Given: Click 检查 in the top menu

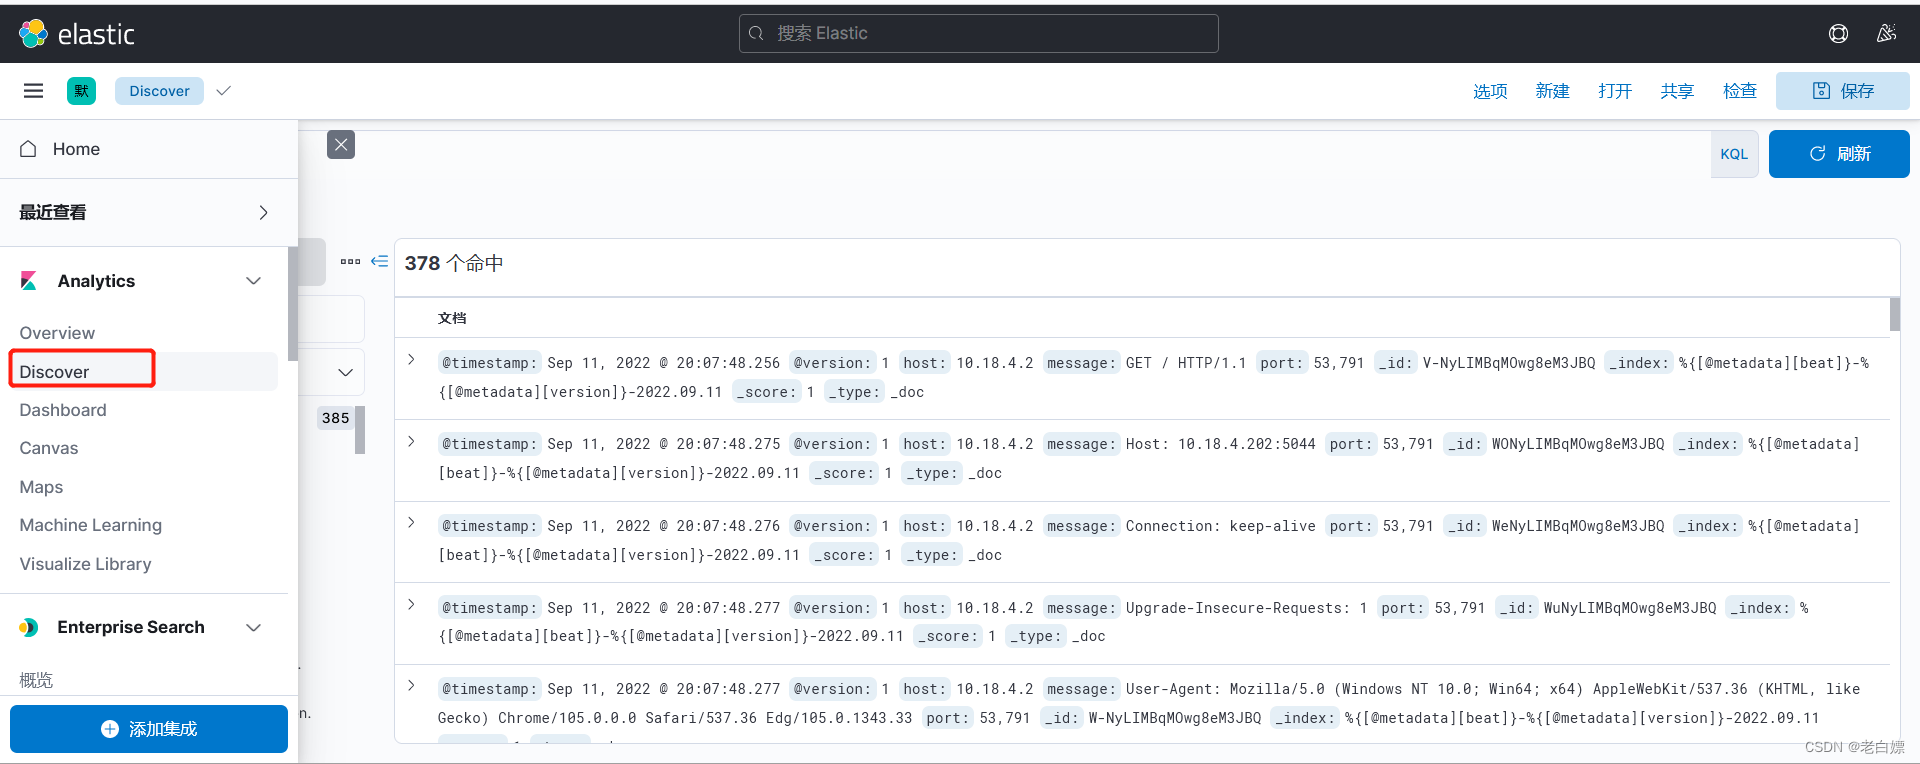Looking at the screenshot, I should coord(1740,91).
